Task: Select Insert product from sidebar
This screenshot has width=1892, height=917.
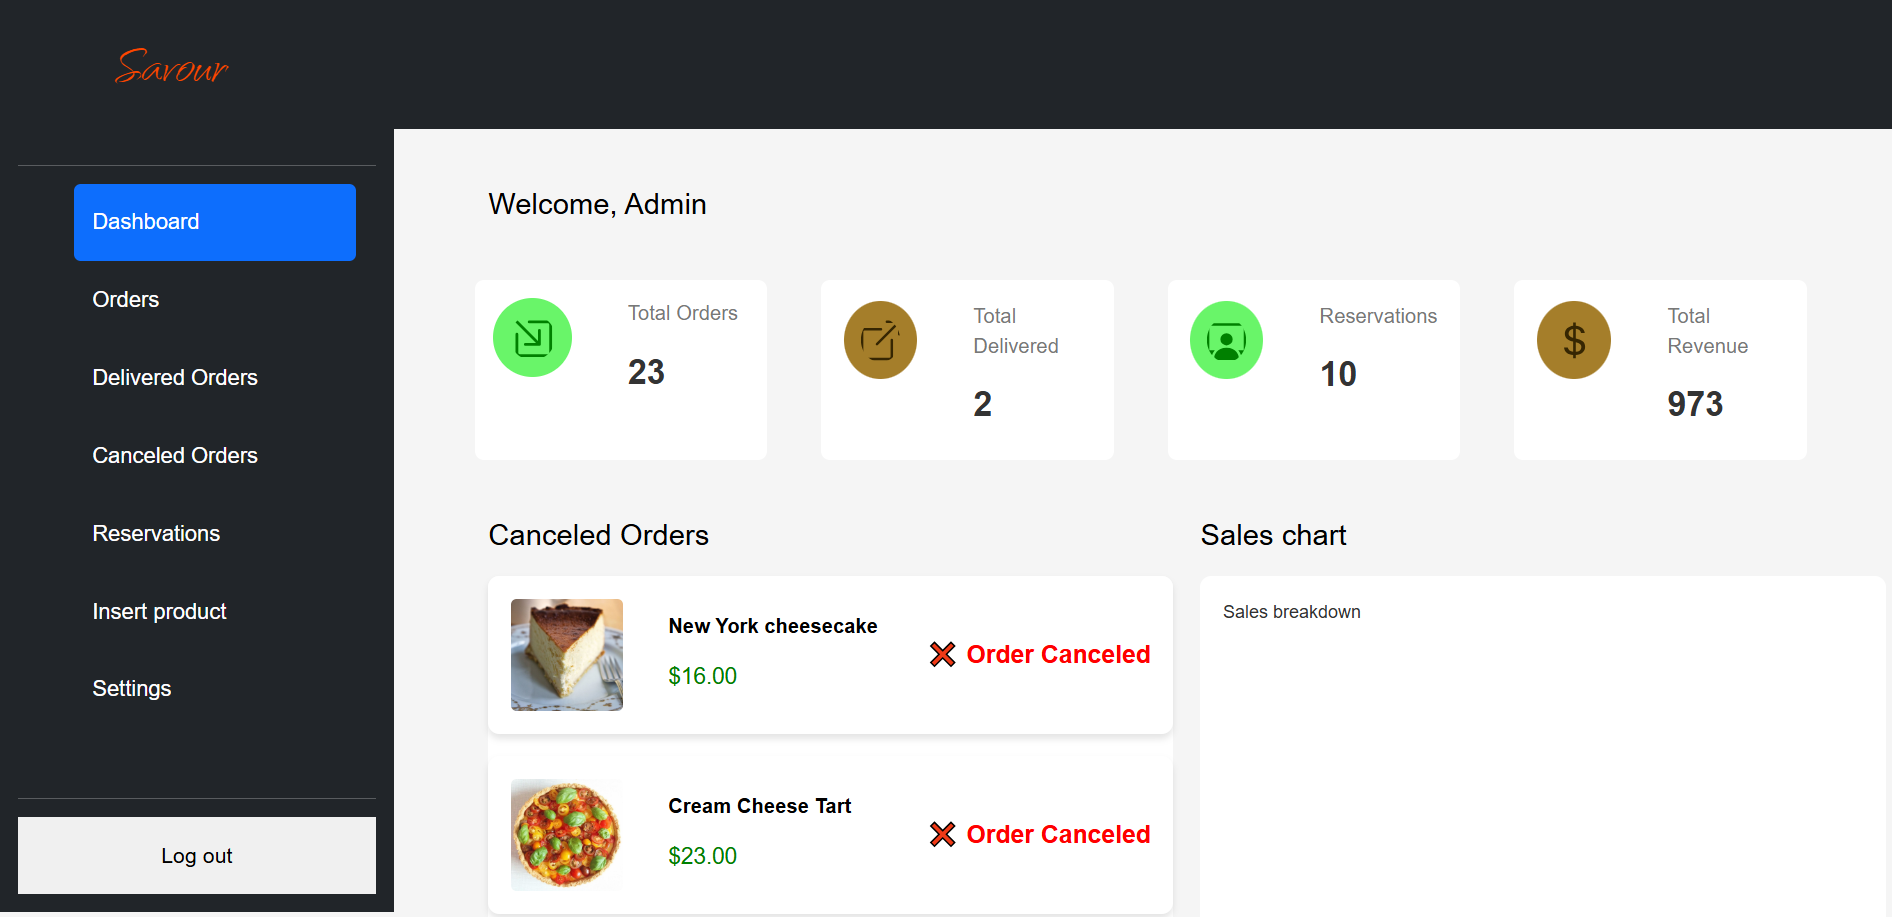Action: 159,611
